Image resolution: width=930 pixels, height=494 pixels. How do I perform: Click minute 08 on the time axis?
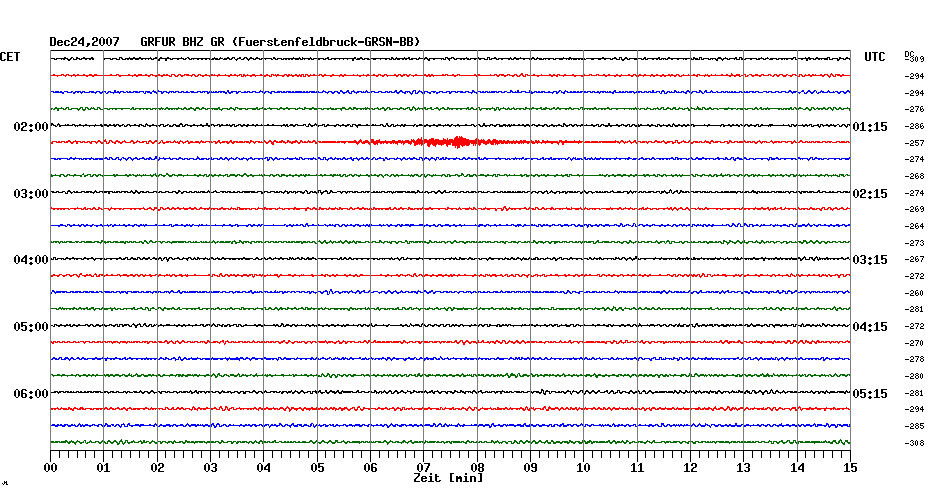click(x=477, y=468)
